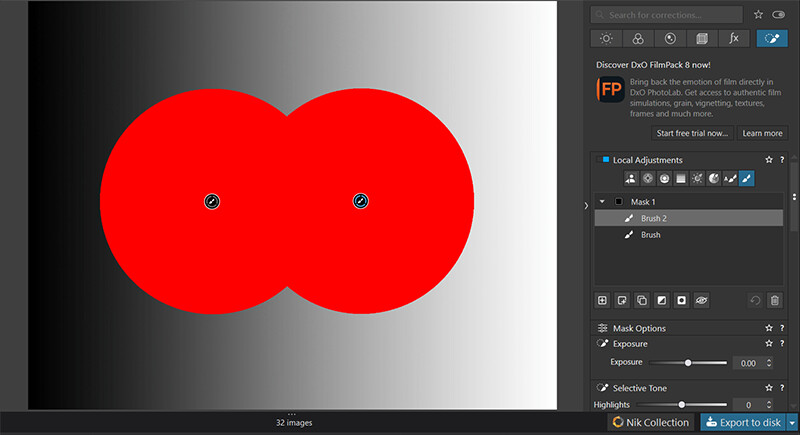Click the Search for corrections field

pyautogui.click(x=666, y=15)
